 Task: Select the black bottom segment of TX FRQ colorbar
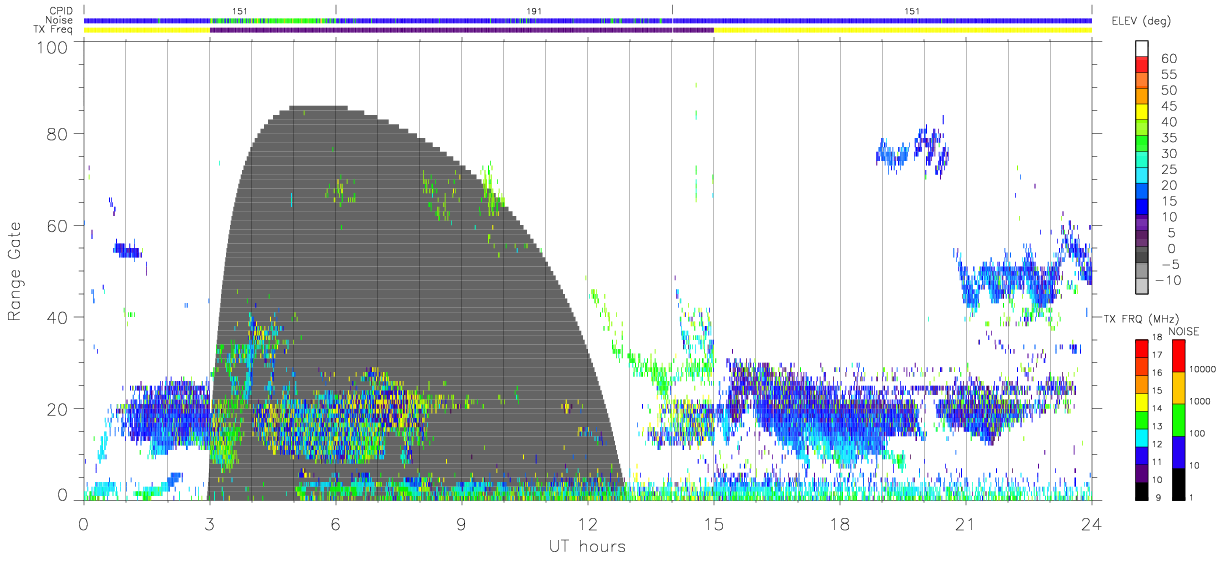click(1142, 490)
